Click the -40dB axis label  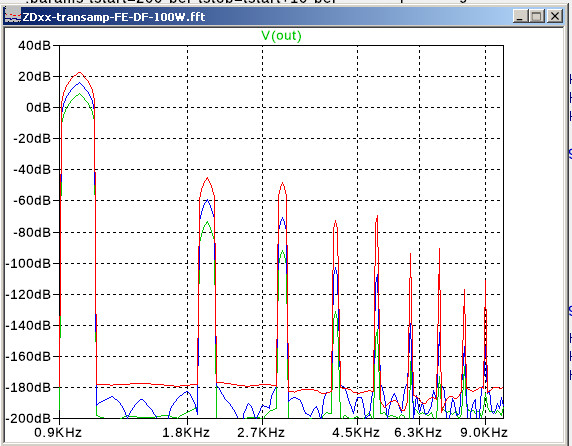[32, 170]
